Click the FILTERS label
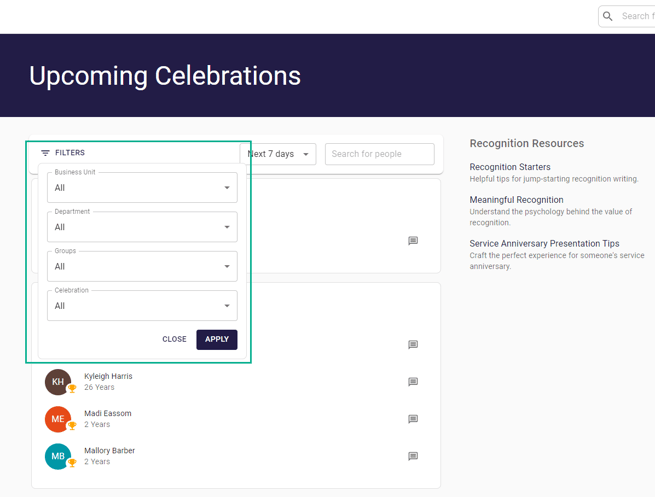 click(x=70, y=153)
